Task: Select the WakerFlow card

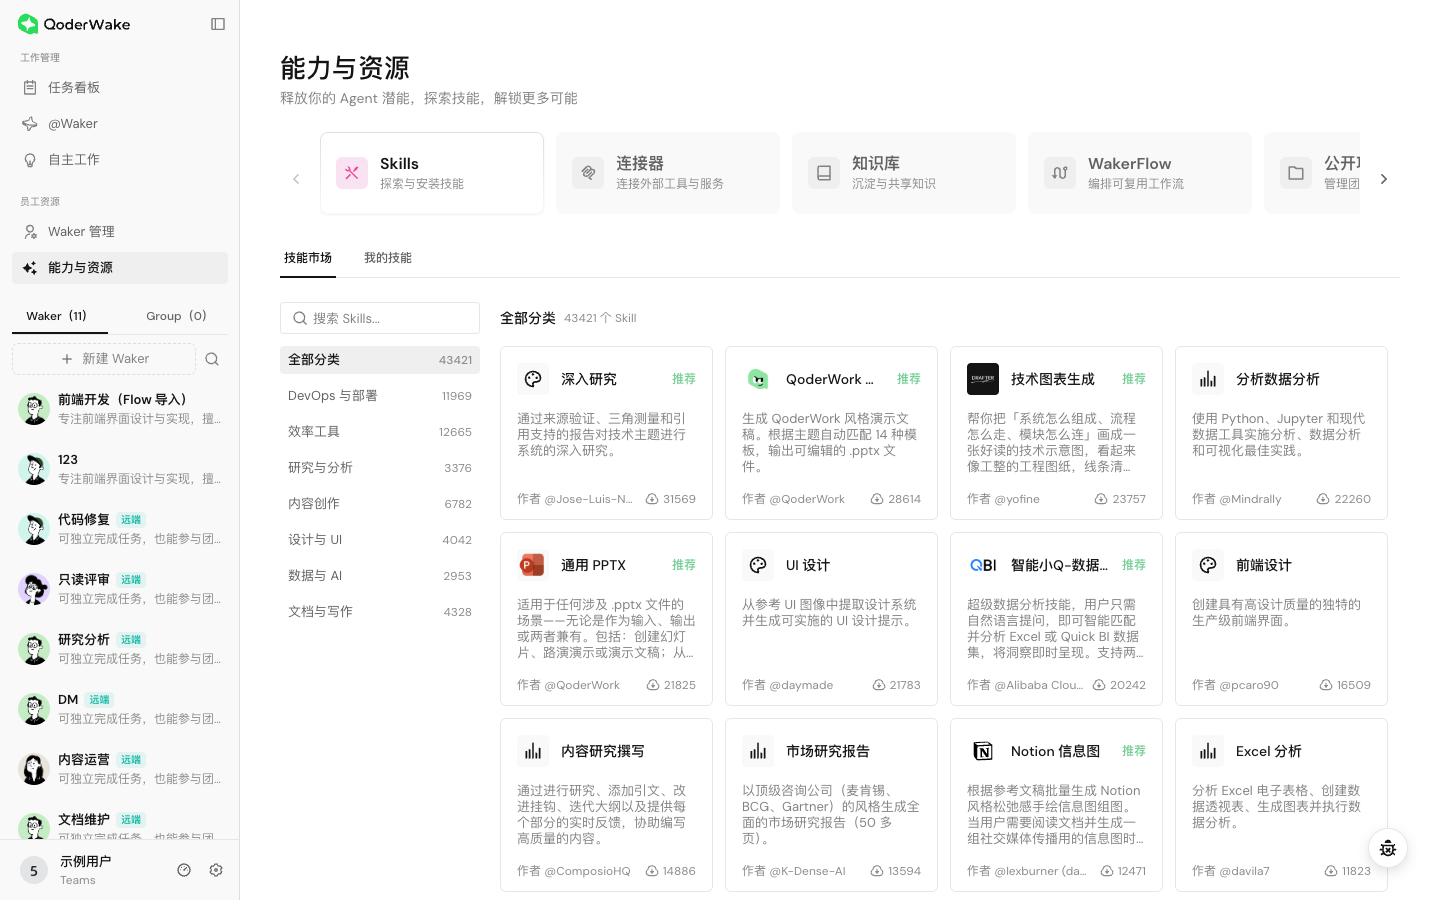Action: pyautogui.click(x=1140, y=173)
